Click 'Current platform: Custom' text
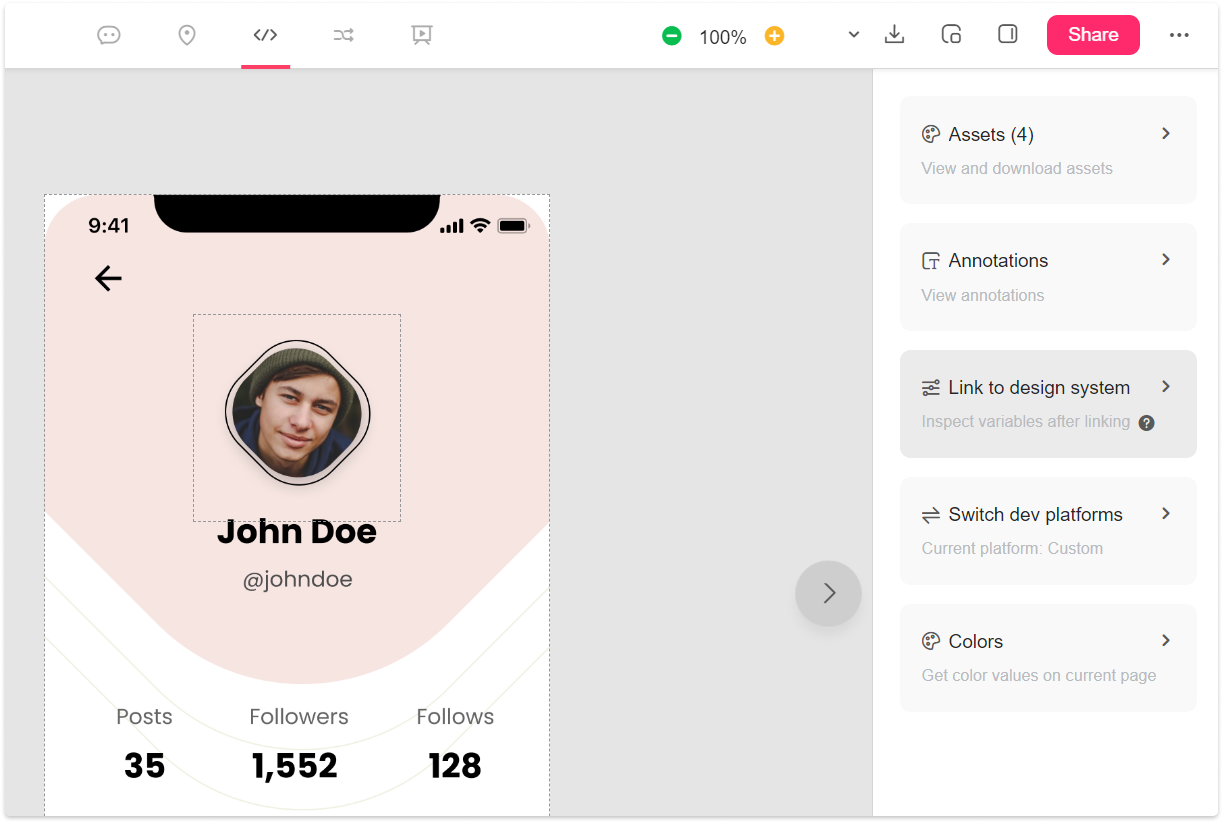This screenshot has width=1223, height=823. pos(1012,548)
